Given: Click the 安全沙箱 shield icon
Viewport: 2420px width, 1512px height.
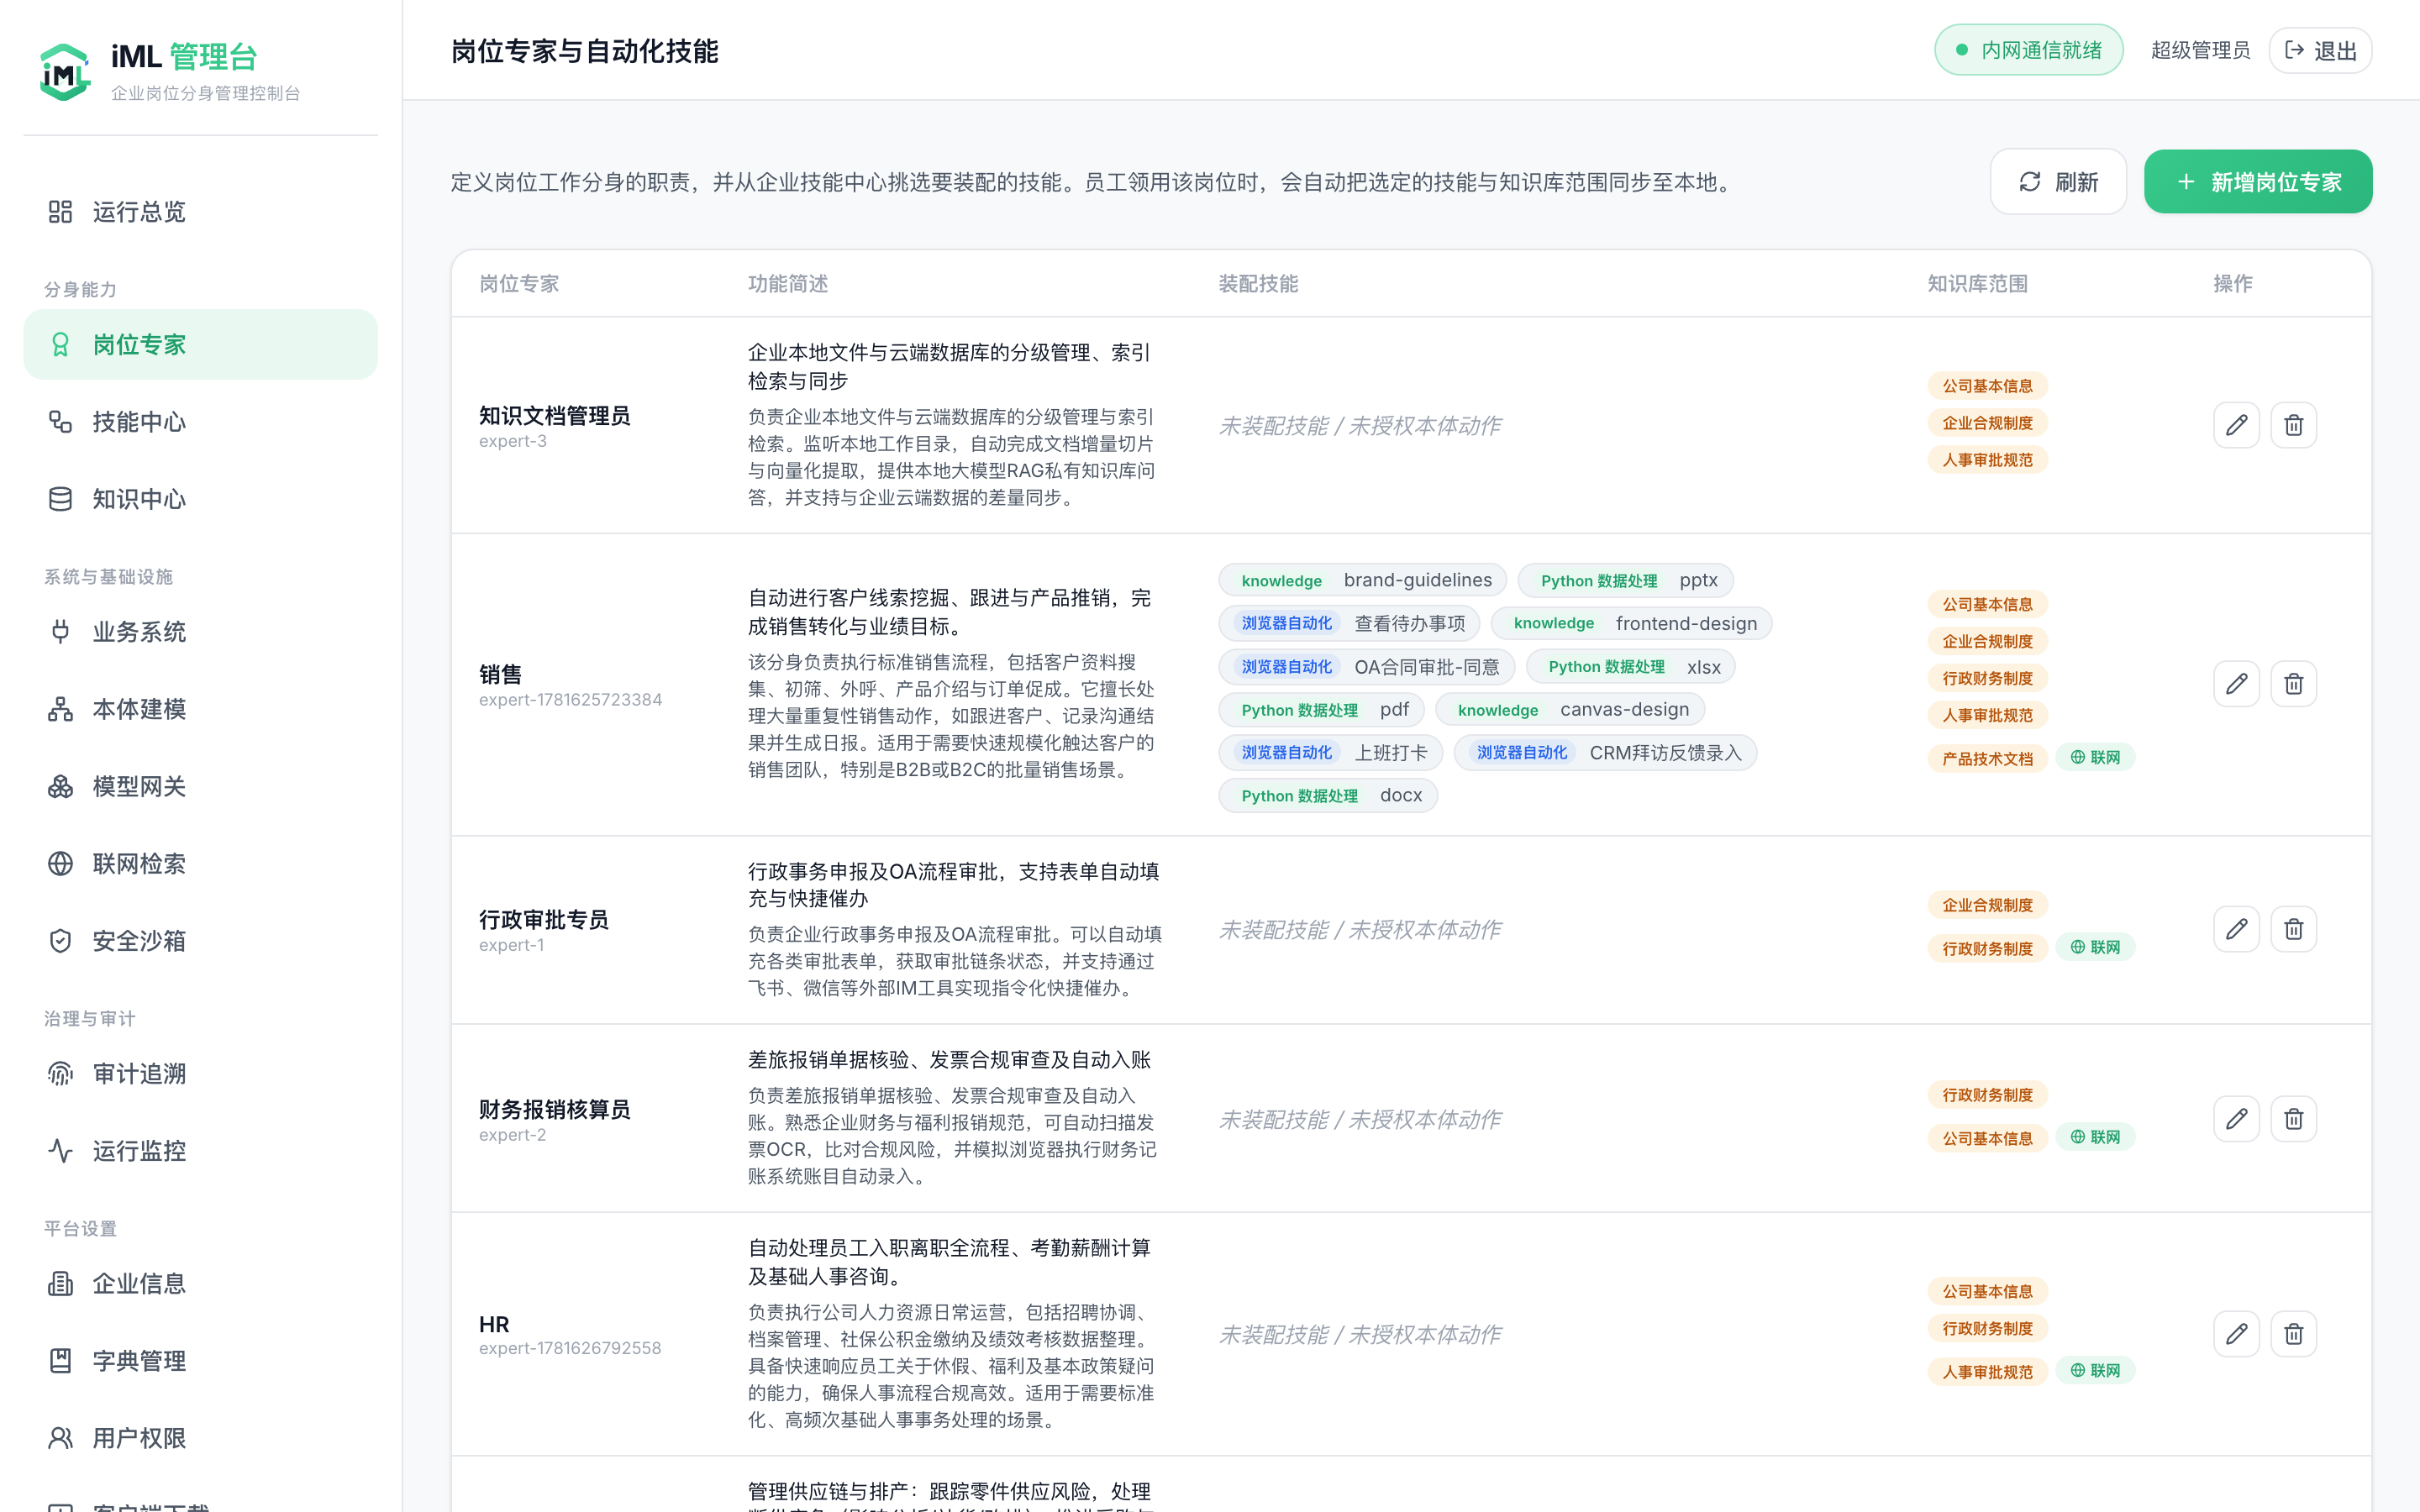Looking at the screenshot, I should tap(60, 941).
